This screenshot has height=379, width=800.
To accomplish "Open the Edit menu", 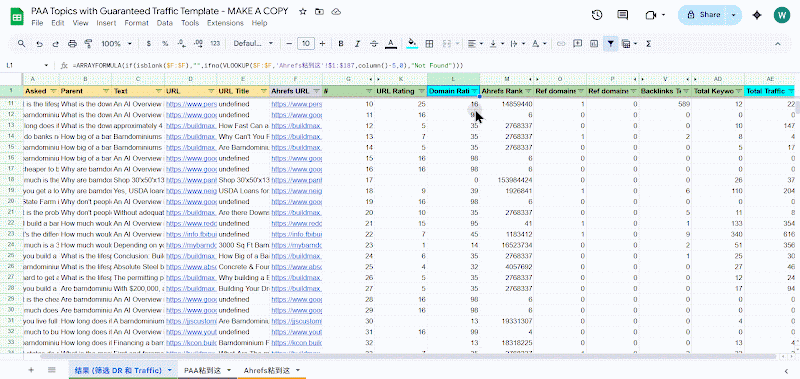I will pos(58,23).
